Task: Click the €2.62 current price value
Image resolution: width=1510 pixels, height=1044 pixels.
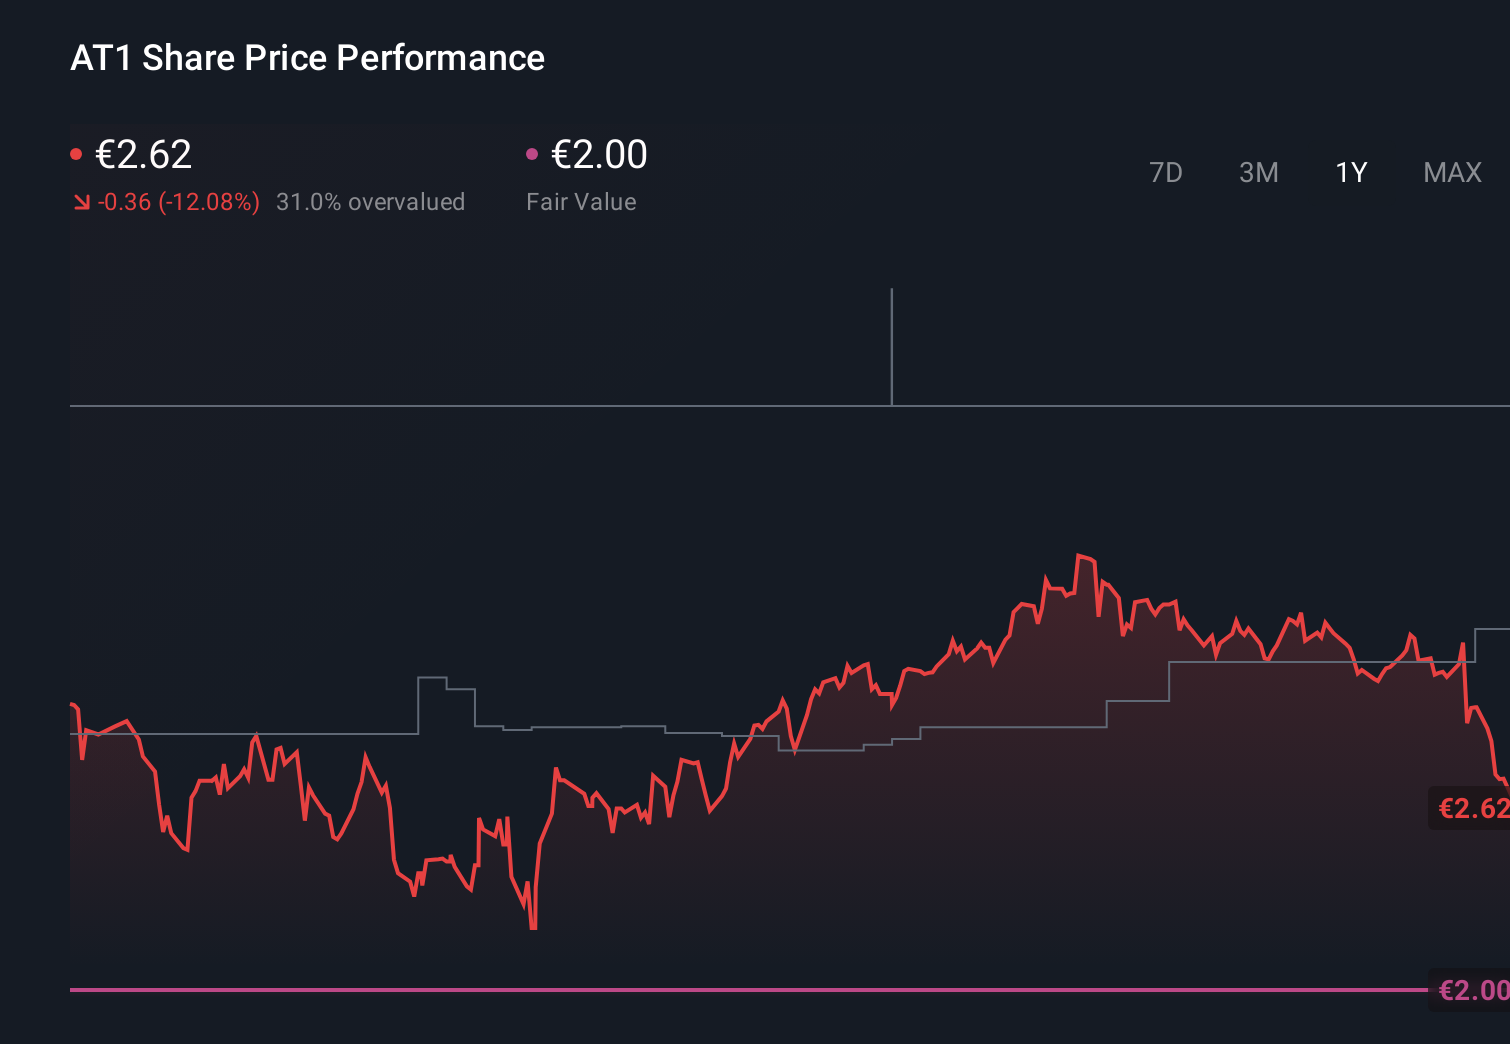Action: (143, 154)
